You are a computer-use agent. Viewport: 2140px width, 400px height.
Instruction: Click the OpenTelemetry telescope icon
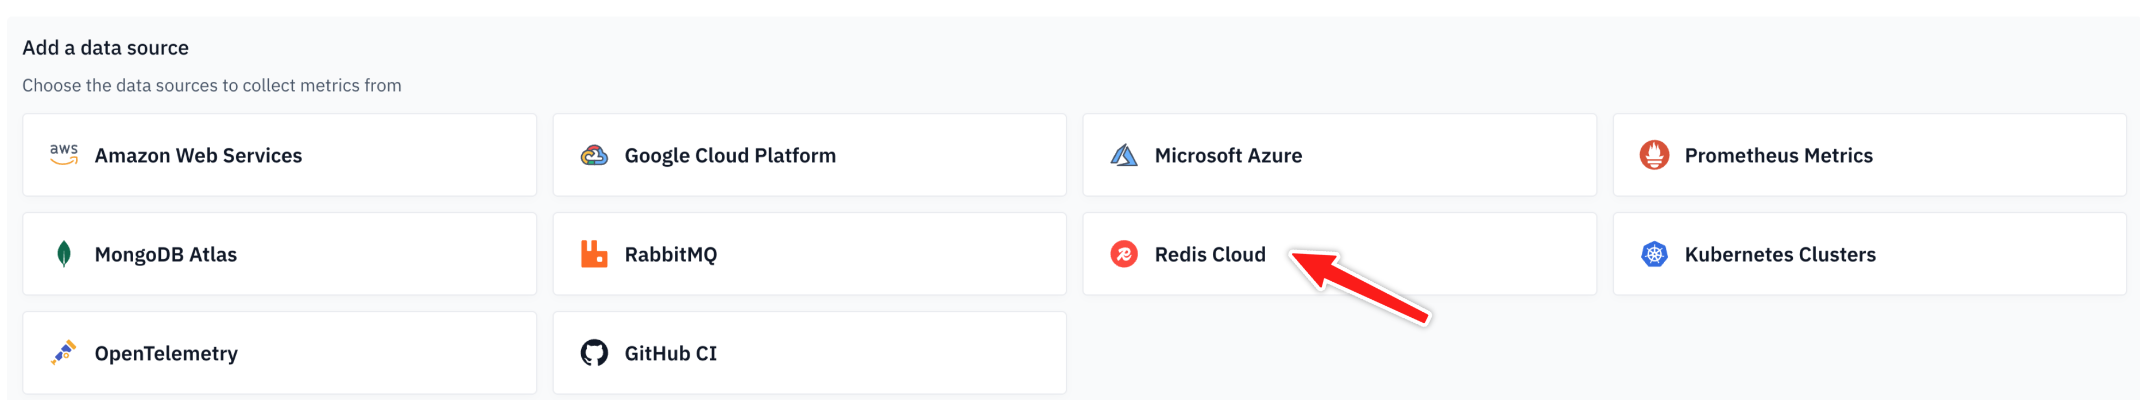click(64, 353)
